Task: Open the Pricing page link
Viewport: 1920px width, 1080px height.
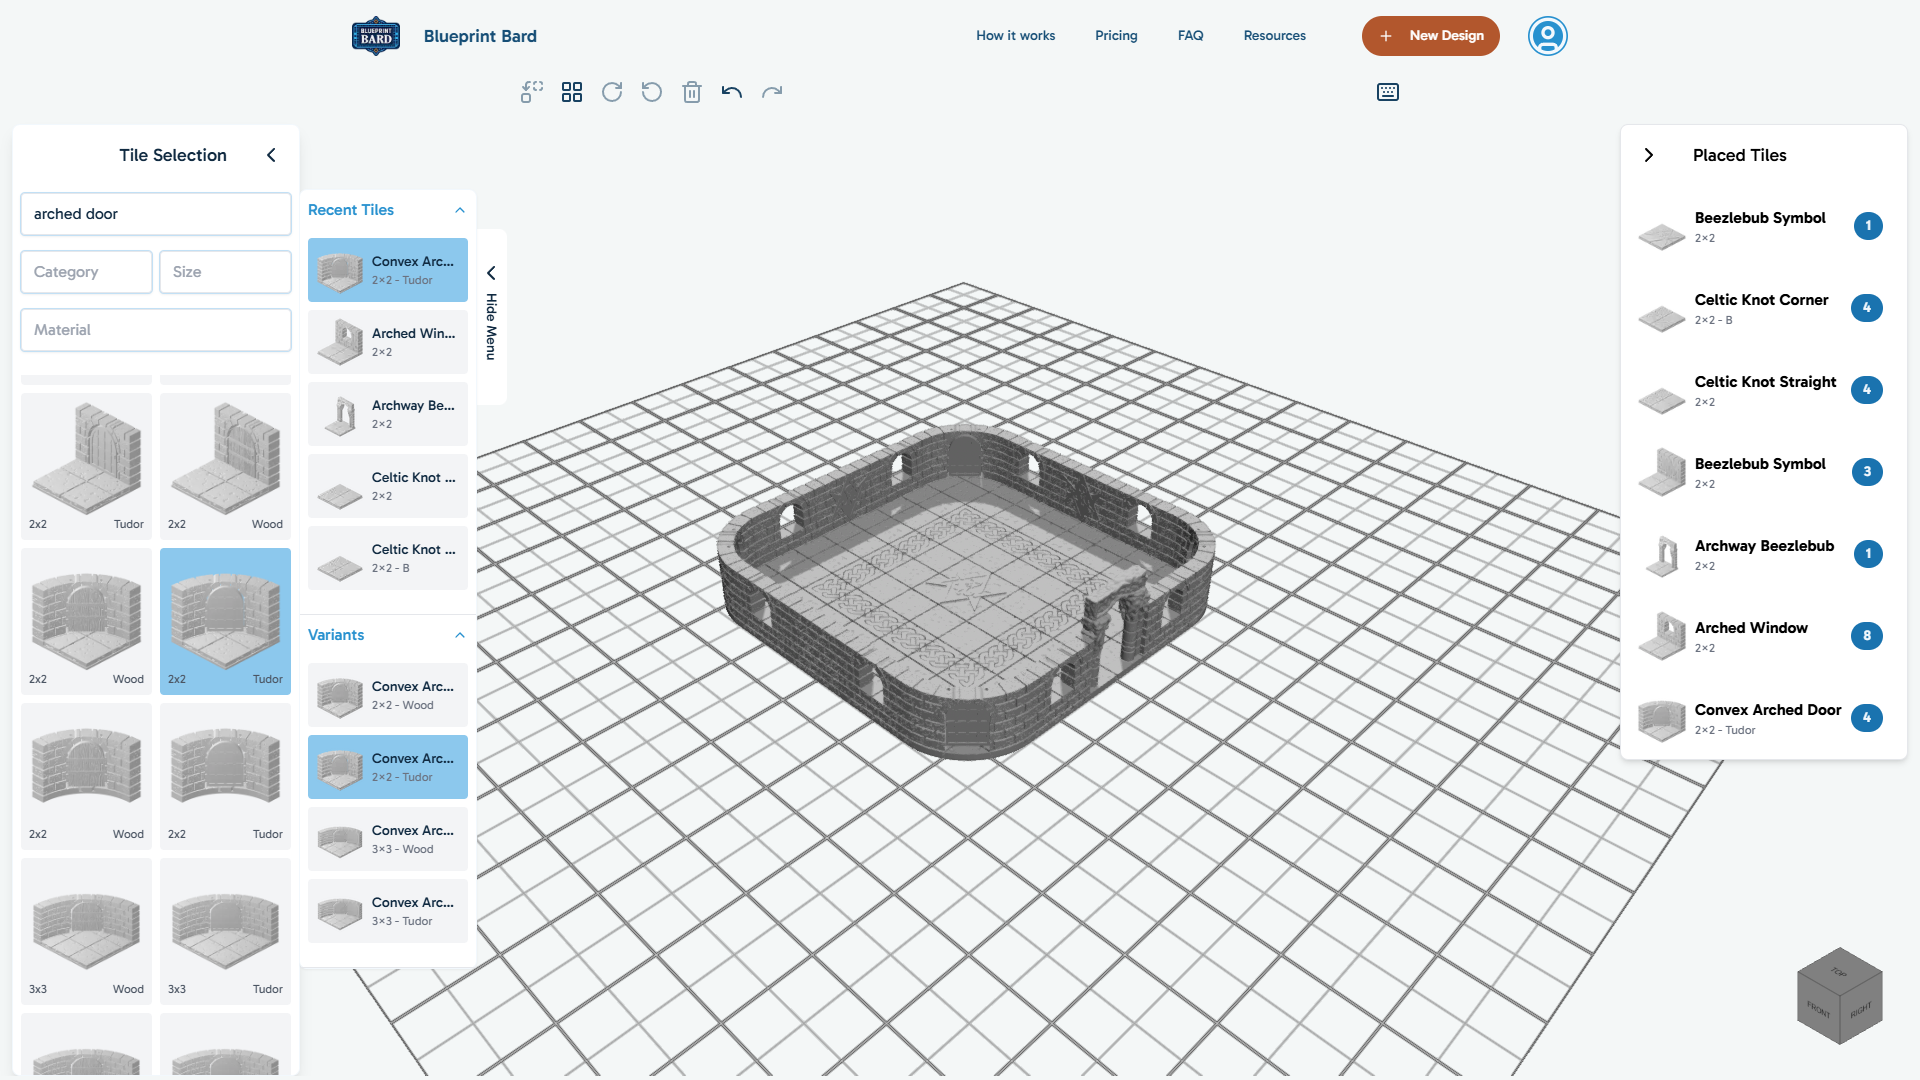Action: coord(1116,36)
